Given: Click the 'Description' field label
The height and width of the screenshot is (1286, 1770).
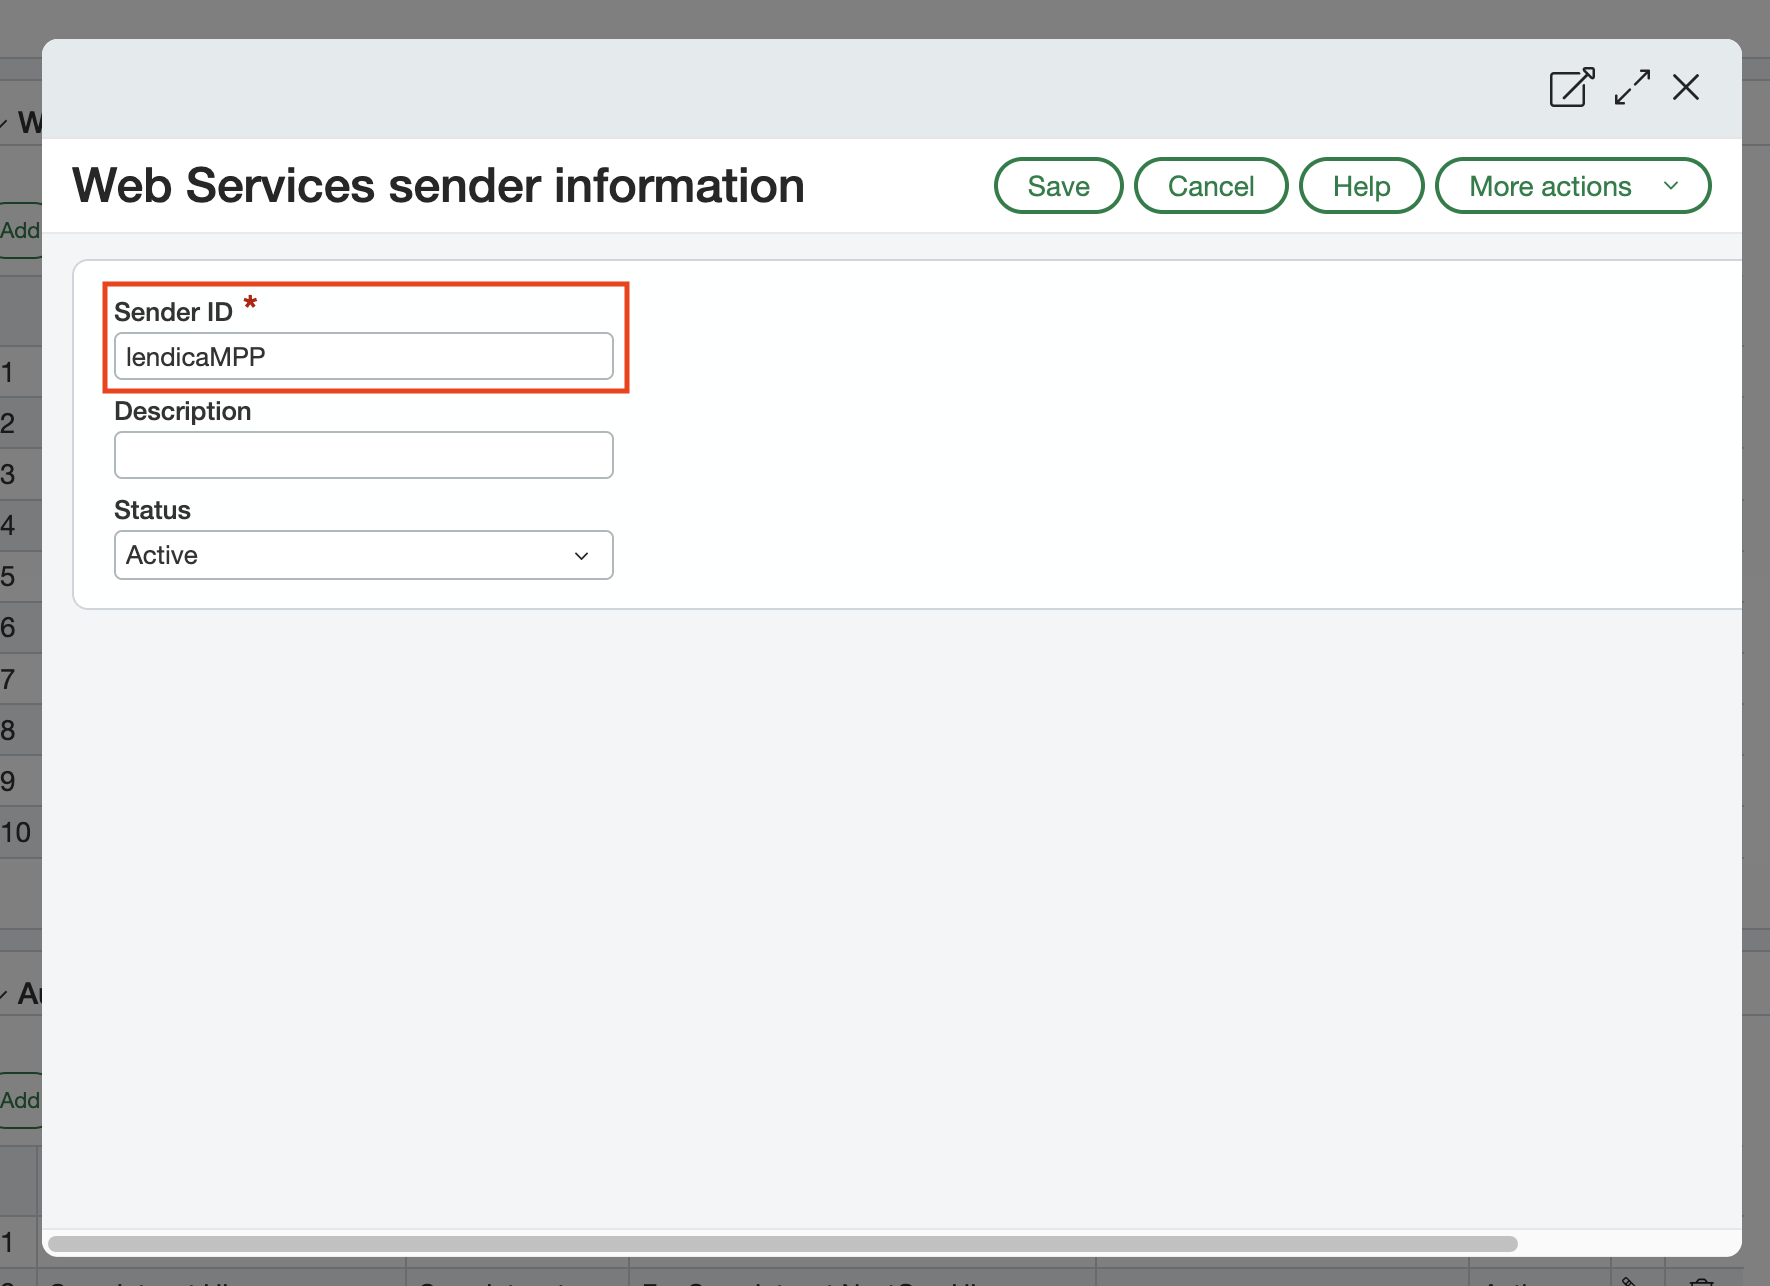Looking at the screenshot, I should point(183,411).
